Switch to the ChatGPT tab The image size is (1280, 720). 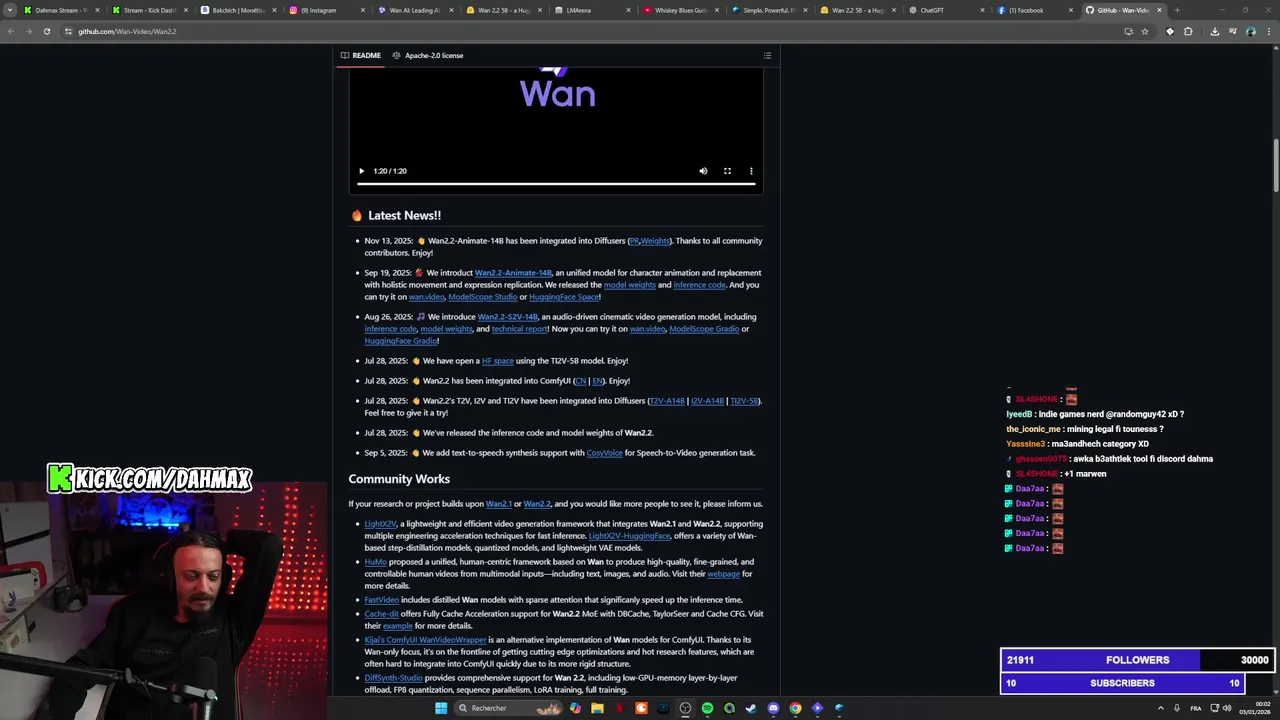[945, 10]
